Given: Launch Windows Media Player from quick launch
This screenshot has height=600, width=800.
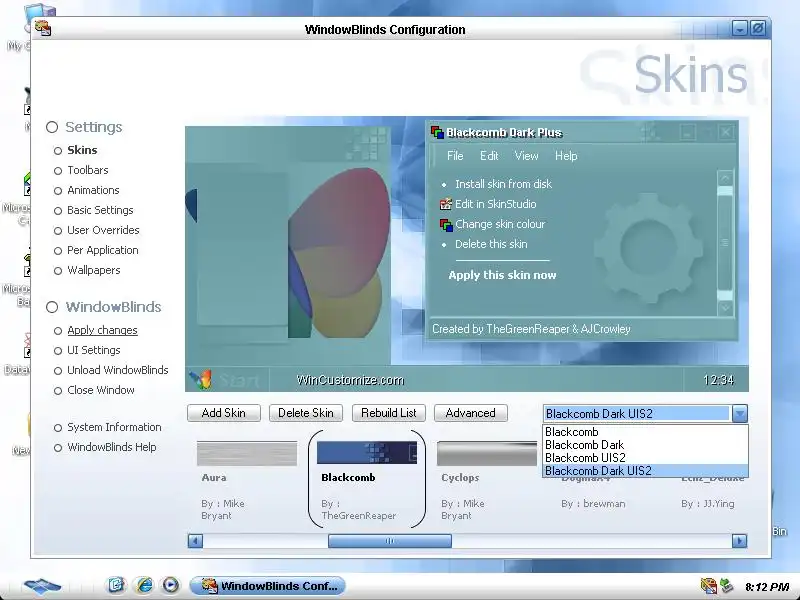Looking at the screenshot, I should coord(171,585).
